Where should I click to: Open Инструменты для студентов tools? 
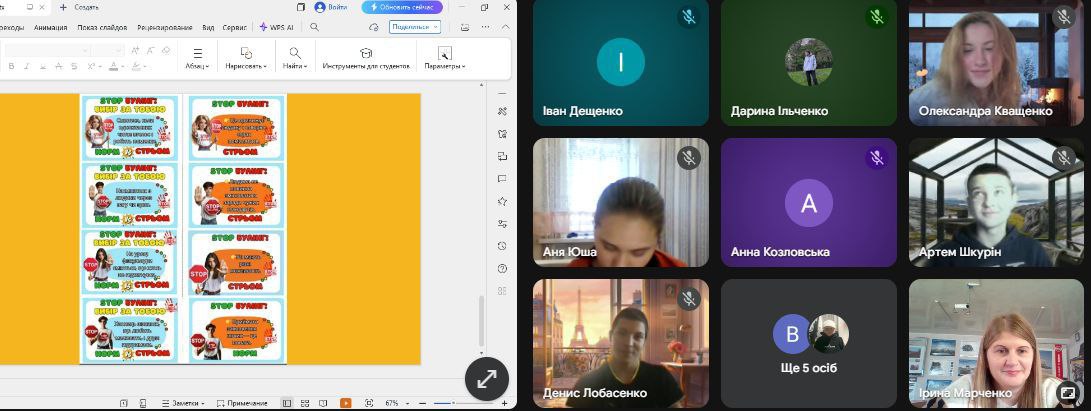point(366,59)
